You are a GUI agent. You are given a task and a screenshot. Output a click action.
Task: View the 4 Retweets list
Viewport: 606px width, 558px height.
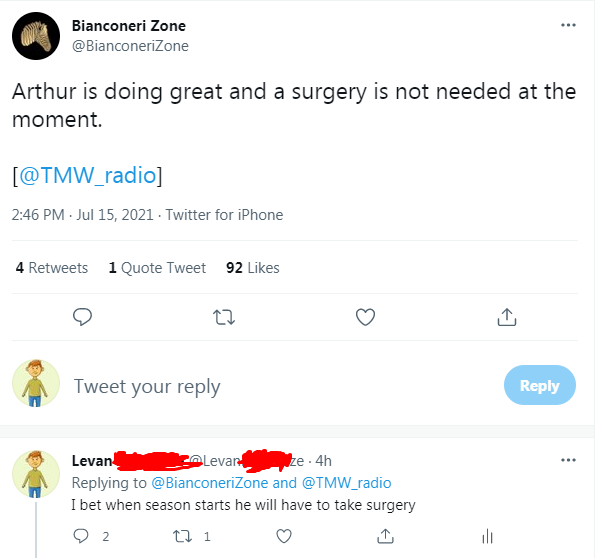coord(52,268)
